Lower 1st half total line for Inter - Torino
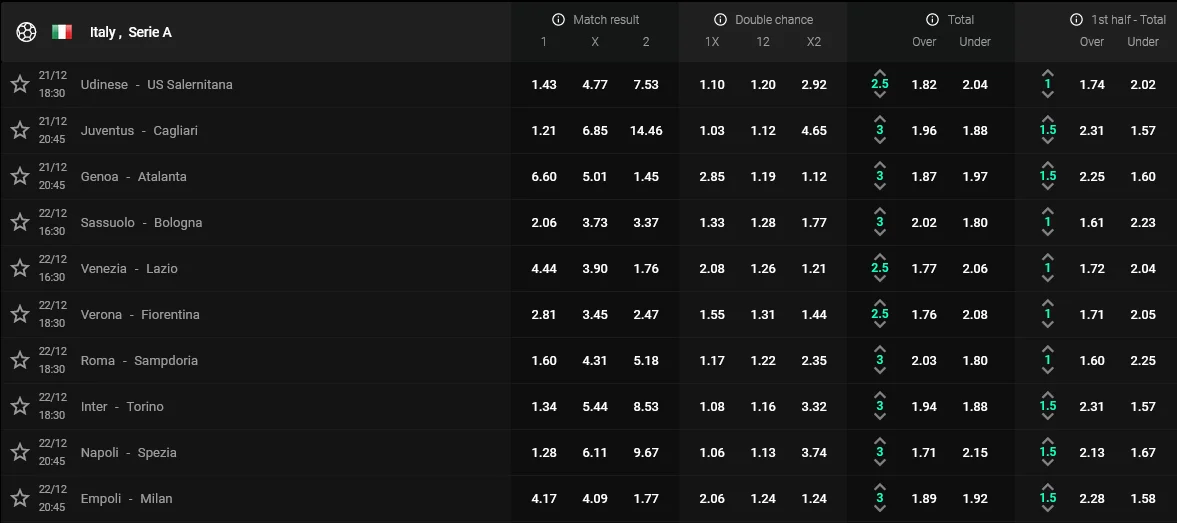This screenshot has height=523, width=1177. point(1048,418)
